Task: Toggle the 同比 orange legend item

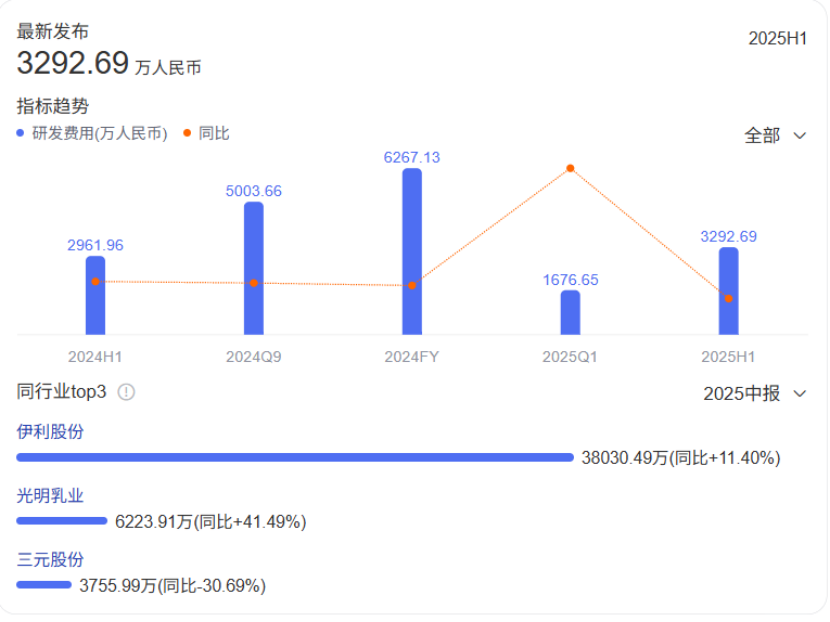Action: (207, 133)
